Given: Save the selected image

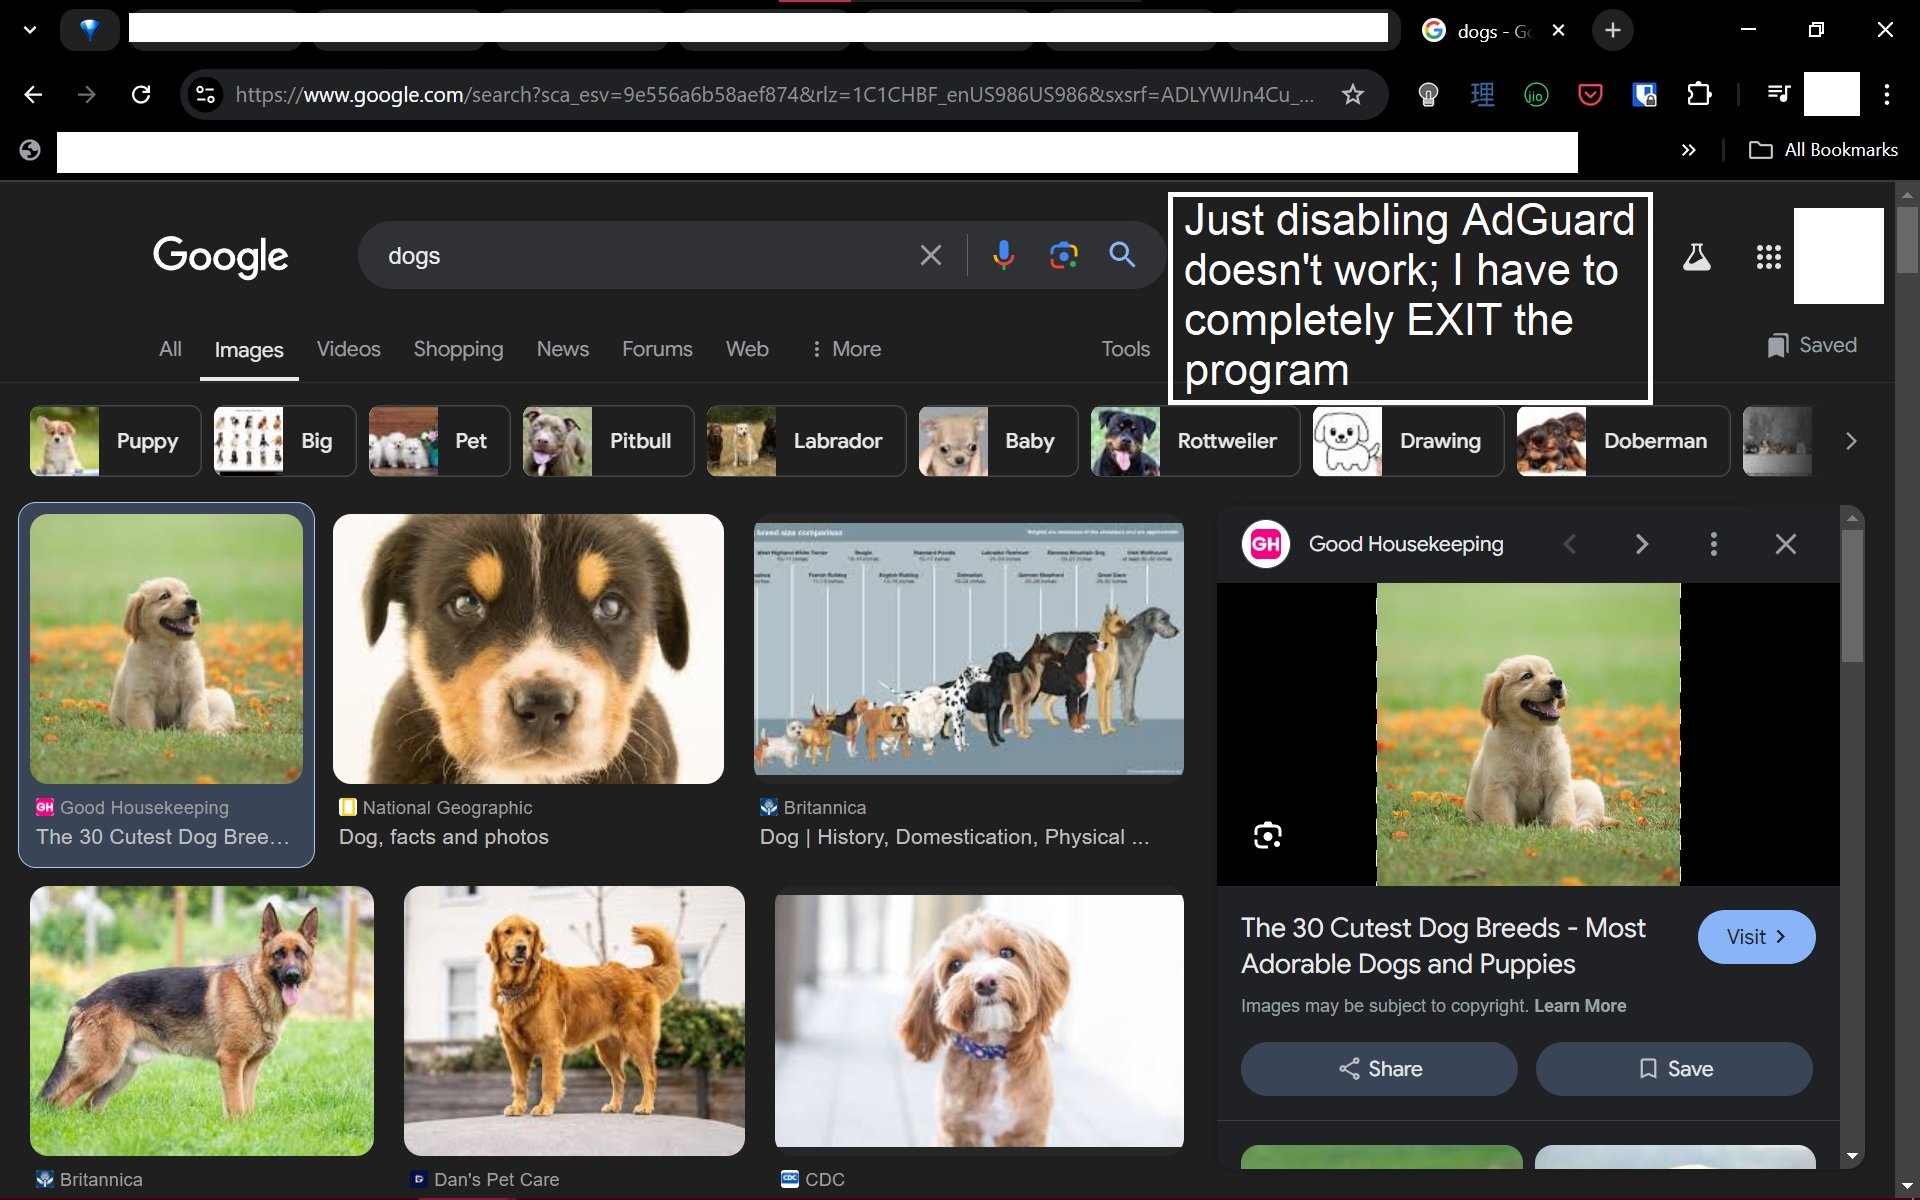Looking at the screenshot, I should [1674, 1069].
